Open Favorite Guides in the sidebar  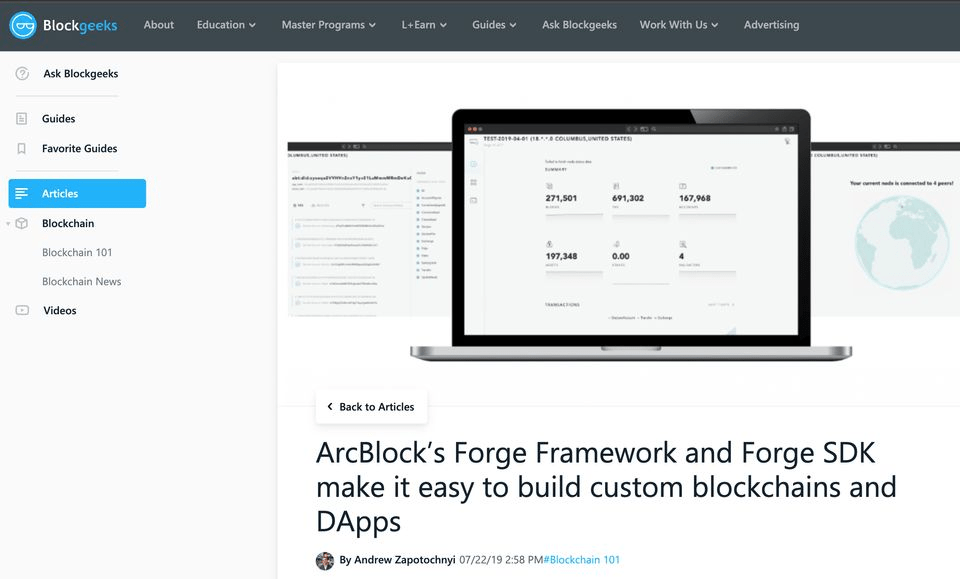point(80,149)
